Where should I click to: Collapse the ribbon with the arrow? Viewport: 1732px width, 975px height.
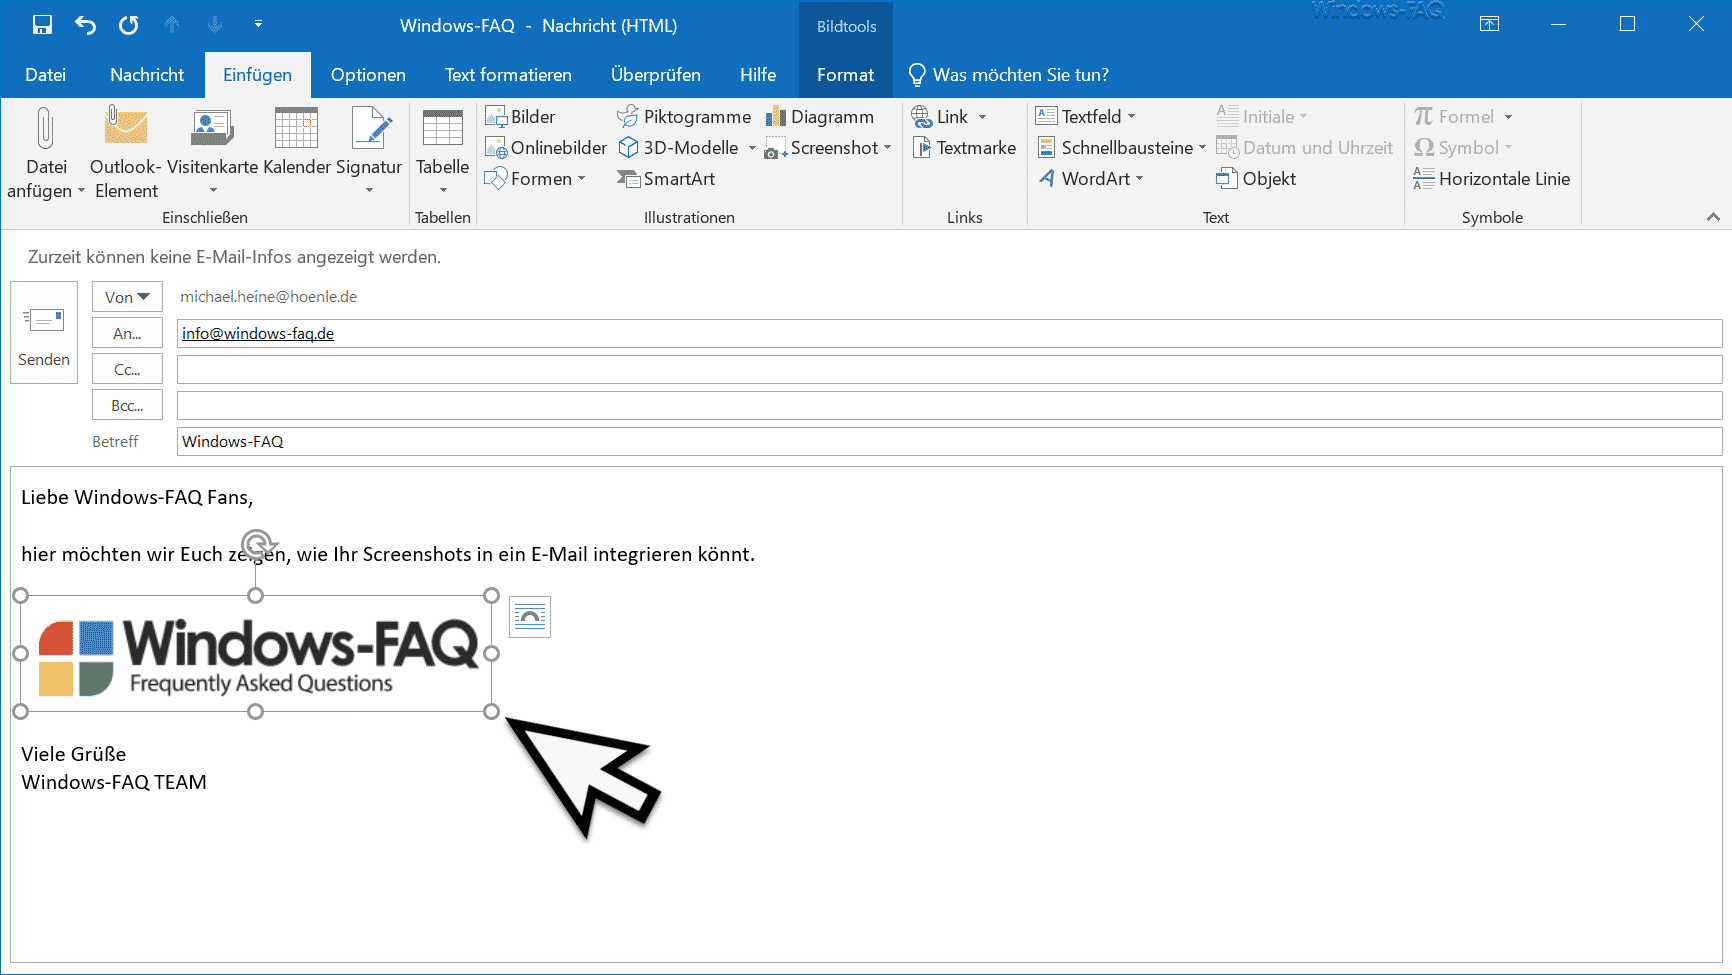[x=1713, y=217]
